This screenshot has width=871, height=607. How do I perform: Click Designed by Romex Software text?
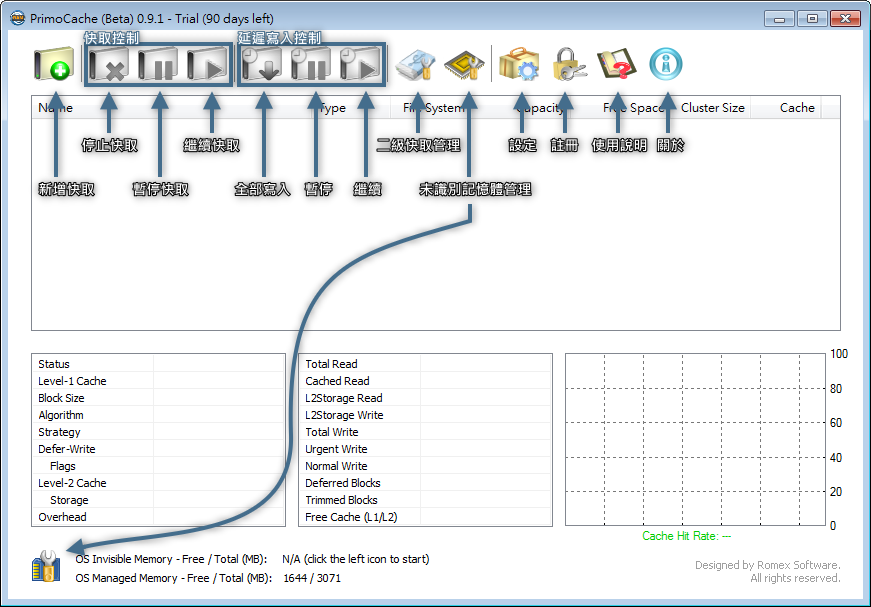(x=768, y=565)
